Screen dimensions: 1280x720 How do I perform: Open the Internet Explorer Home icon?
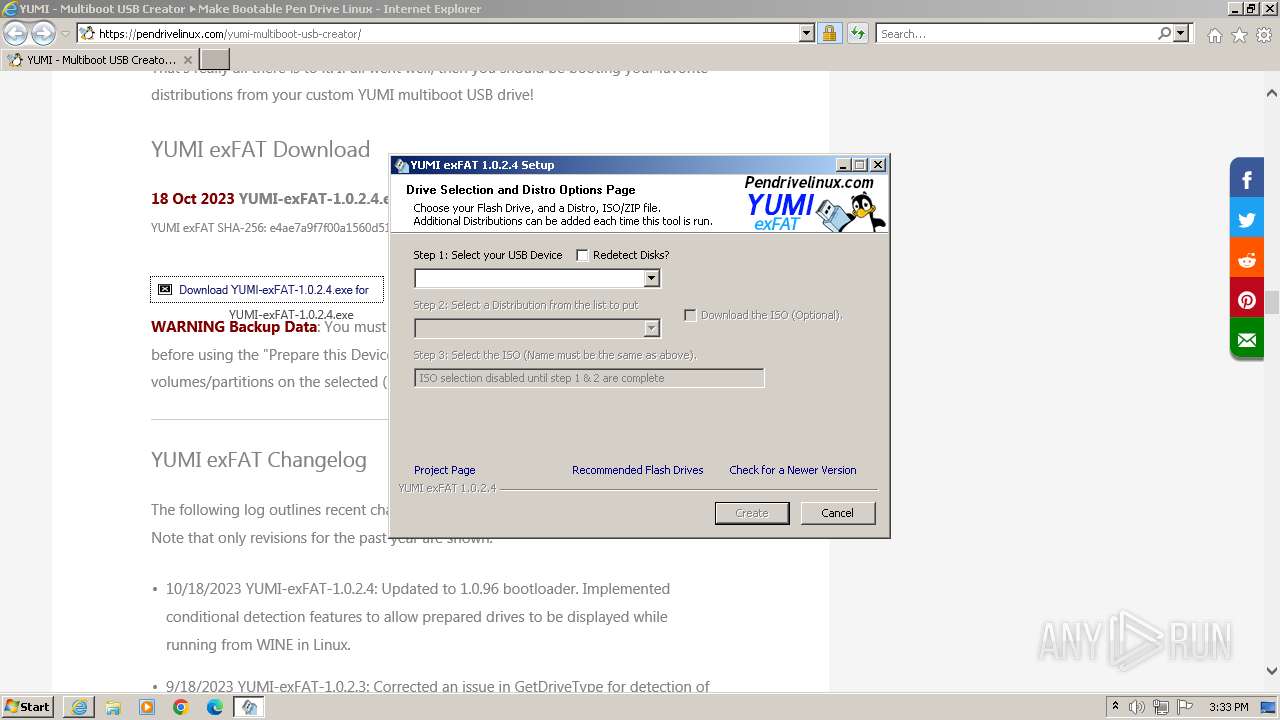(1214, 35)
